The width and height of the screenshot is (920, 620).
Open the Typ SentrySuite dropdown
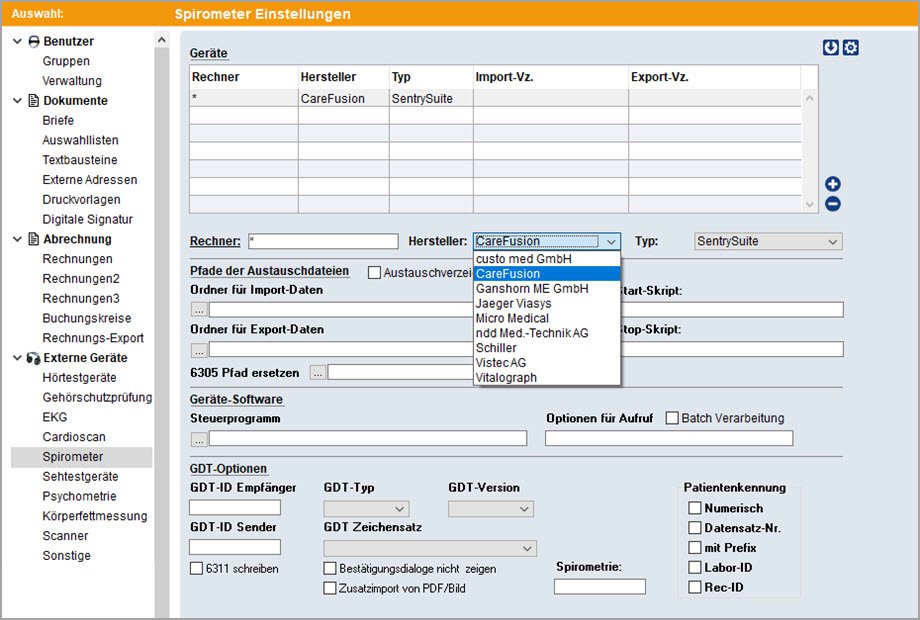click(x=768, y=242)
